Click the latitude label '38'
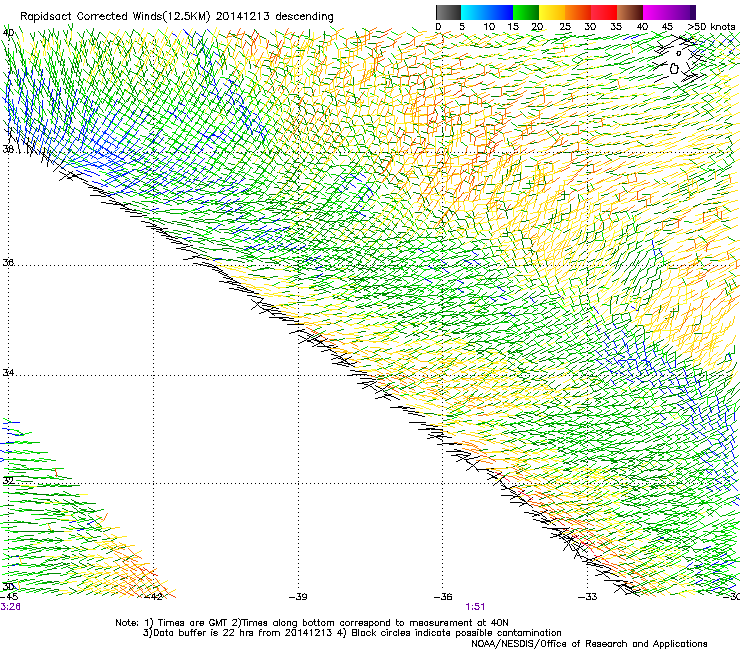This screenshot has height=650, width=740. point(8,149)
